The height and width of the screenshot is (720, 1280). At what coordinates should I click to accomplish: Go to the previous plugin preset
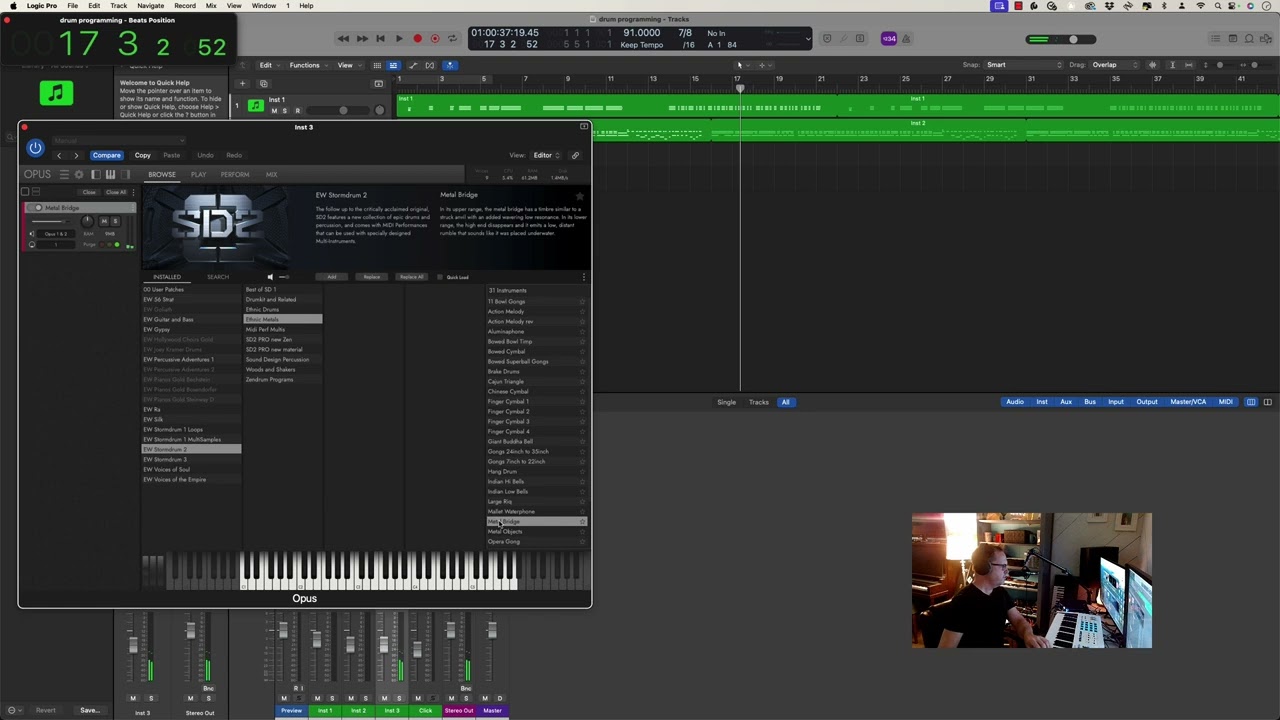pyautogui.click(x=59, y=155)
